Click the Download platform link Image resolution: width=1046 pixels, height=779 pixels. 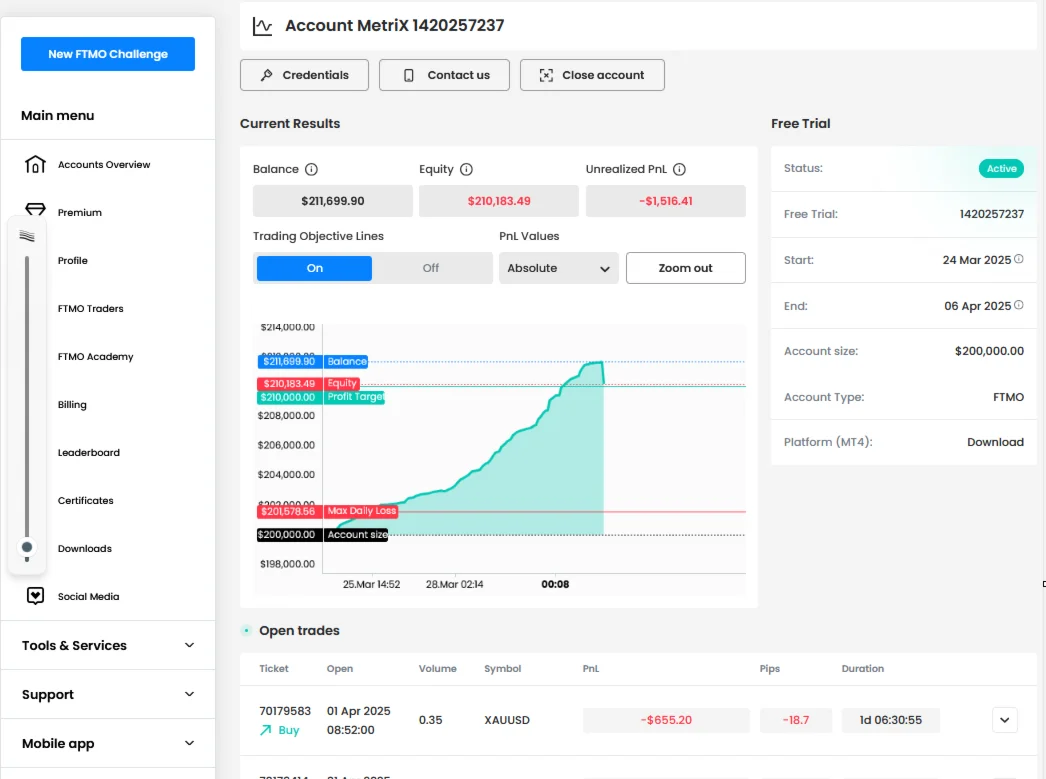tap(995, 442)
